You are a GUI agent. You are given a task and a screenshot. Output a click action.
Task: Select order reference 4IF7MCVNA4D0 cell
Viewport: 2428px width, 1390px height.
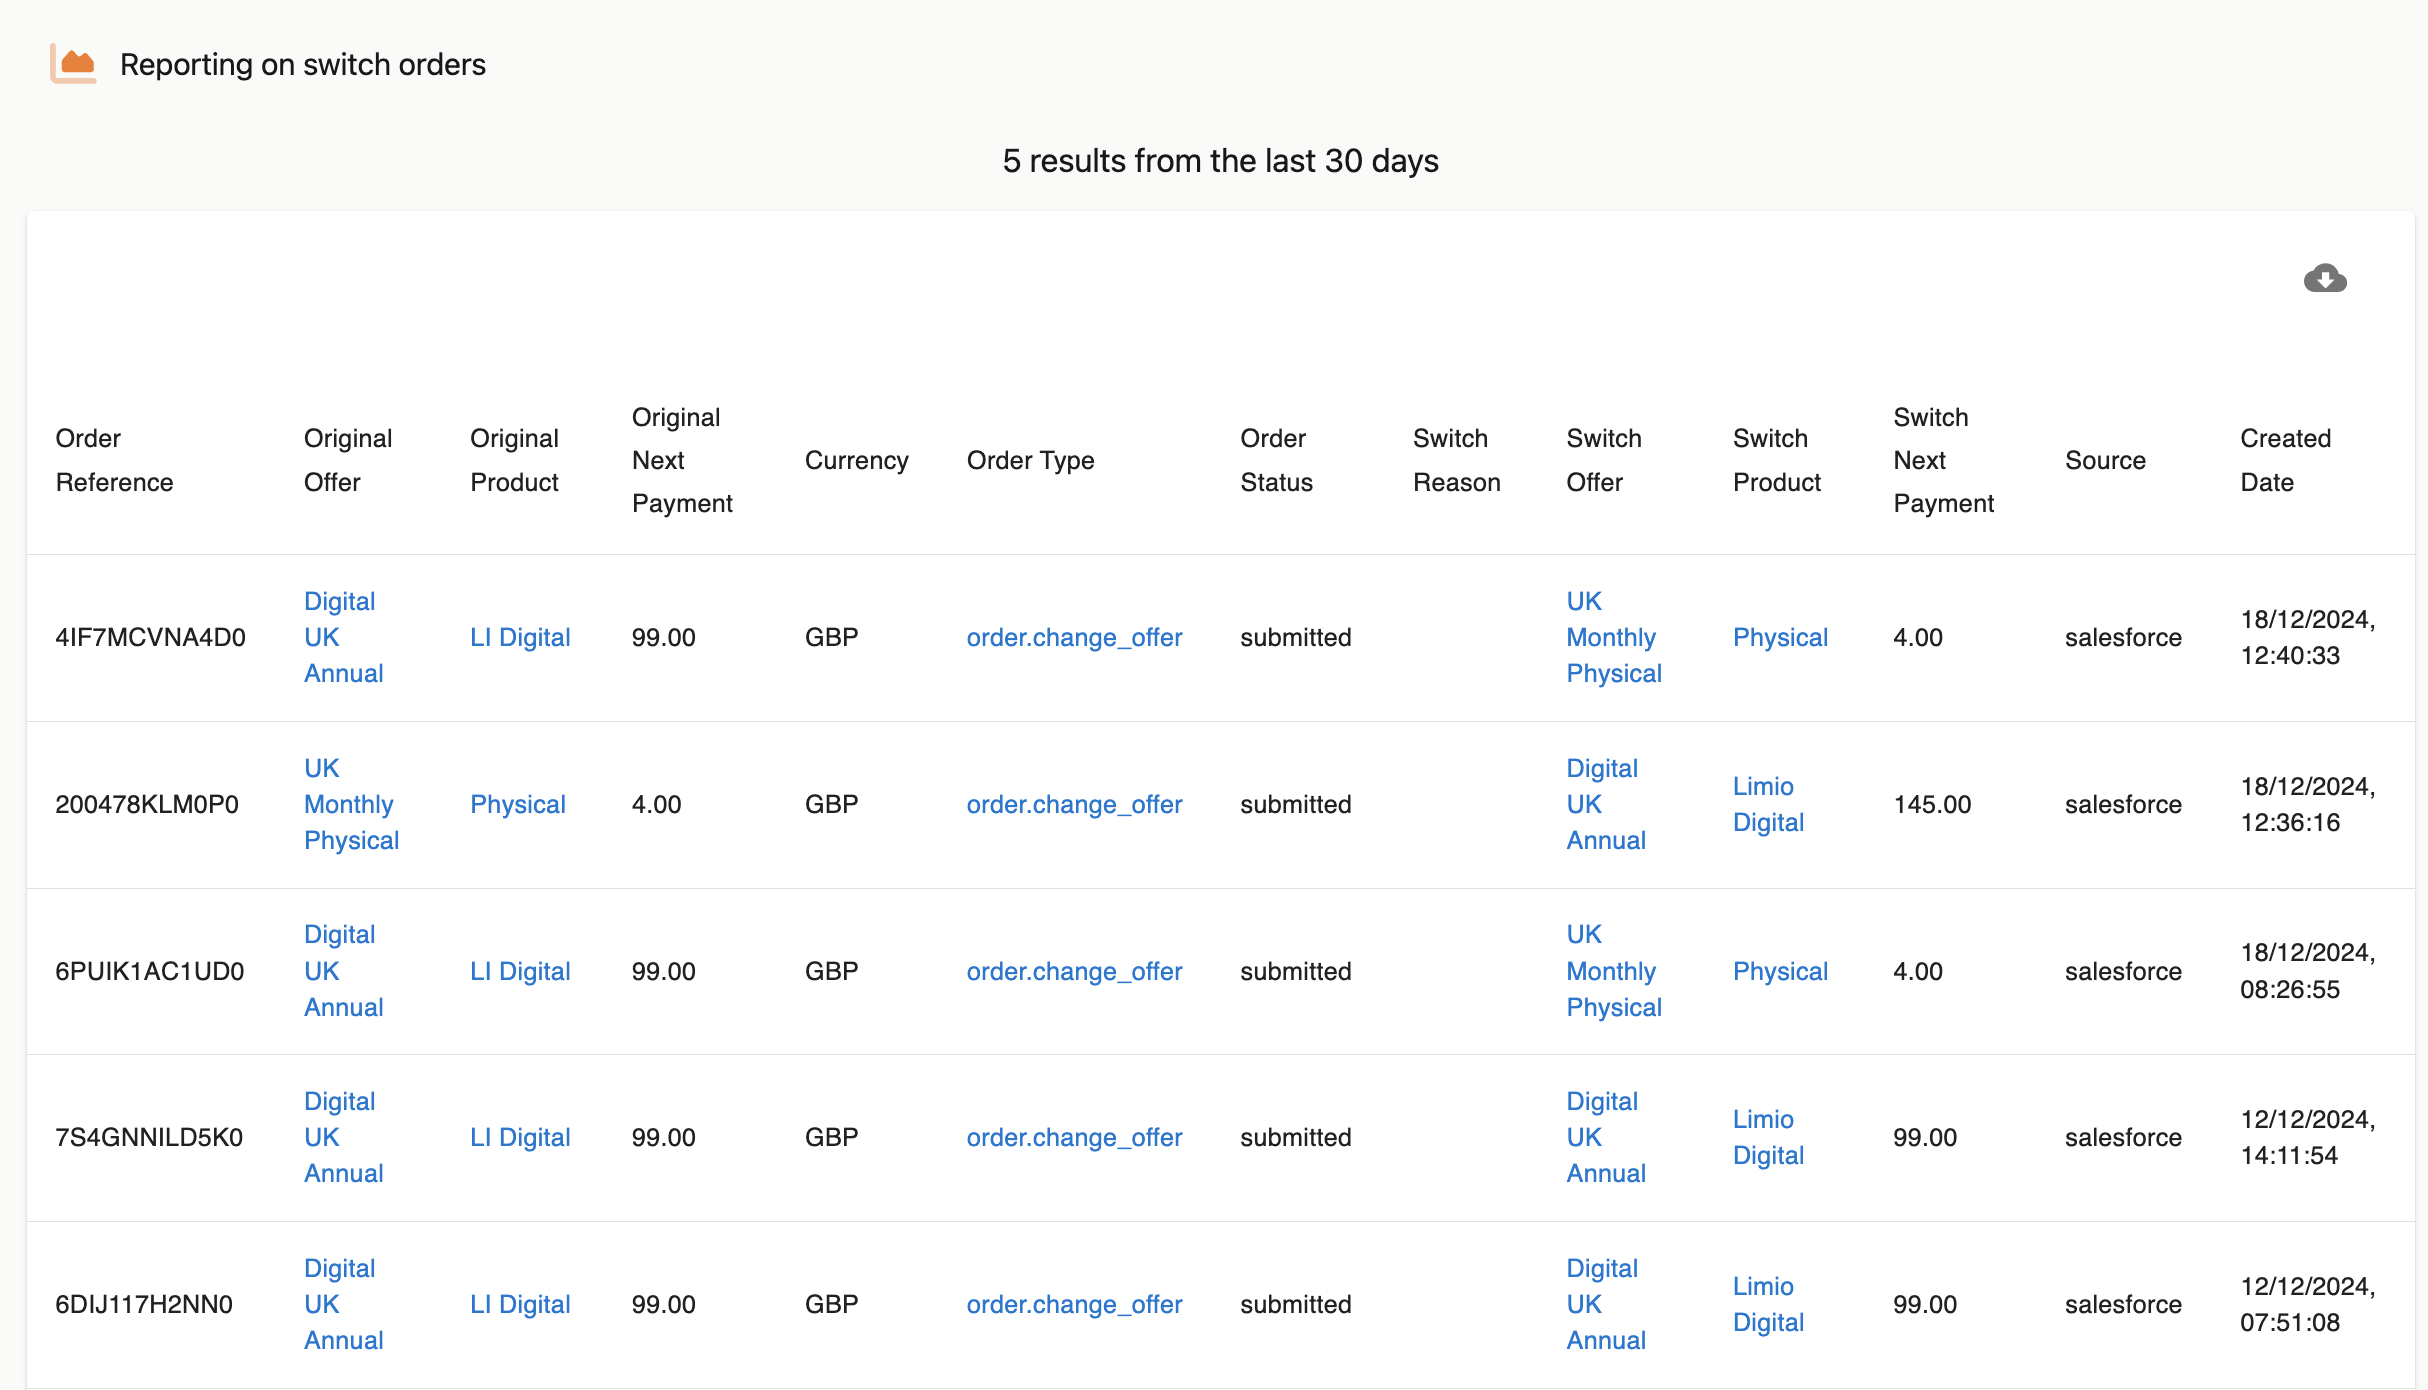pyautogui.click(x=150, y=637)
